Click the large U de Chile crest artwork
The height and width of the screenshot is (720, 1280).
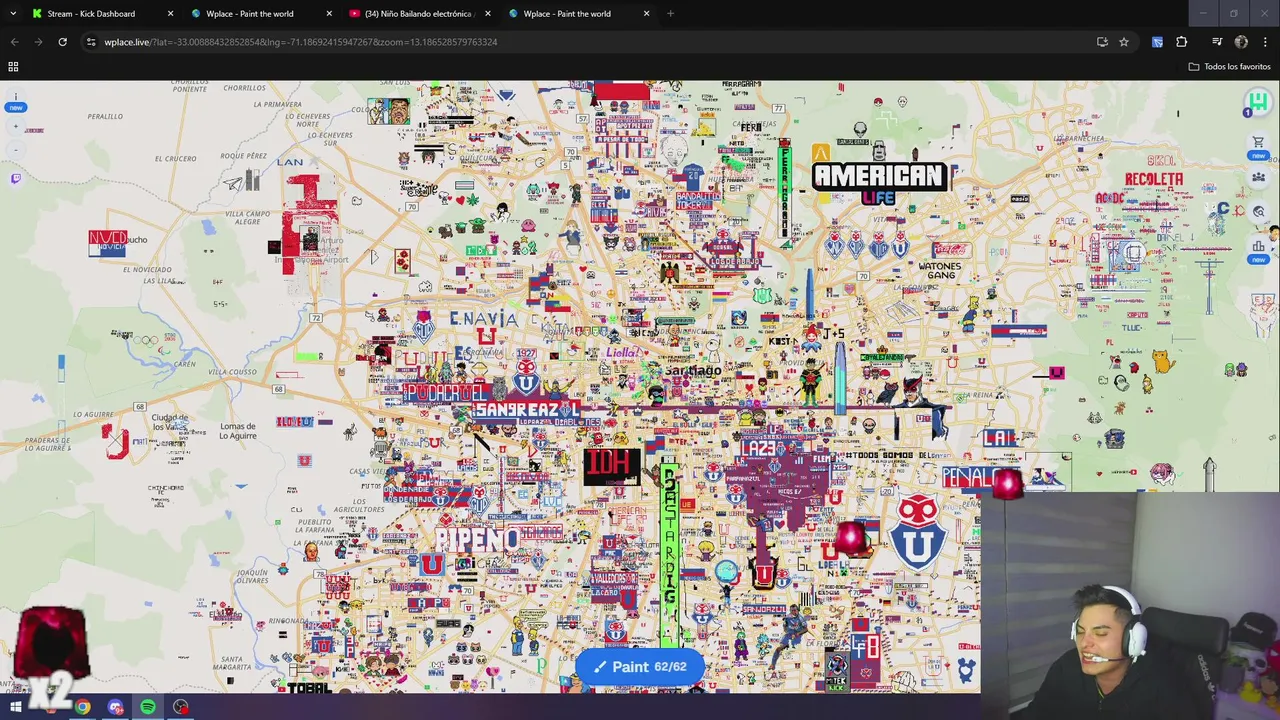(x=917, y=530)
